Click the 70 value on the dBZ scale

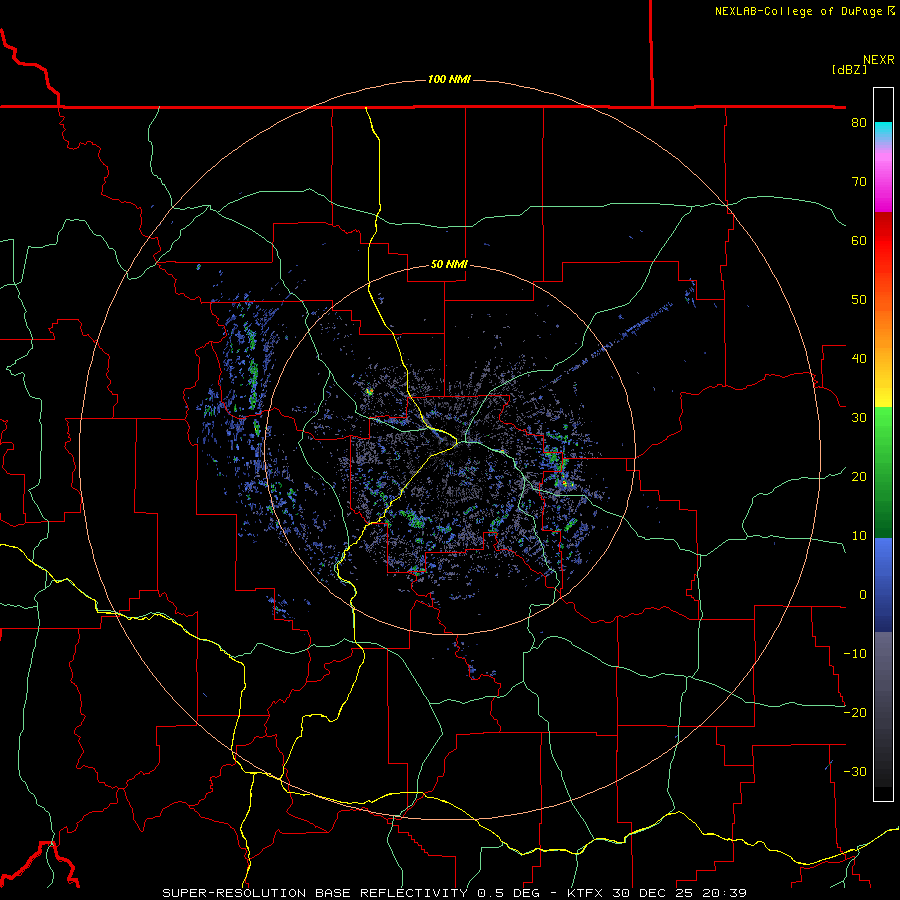coord(859,182)
